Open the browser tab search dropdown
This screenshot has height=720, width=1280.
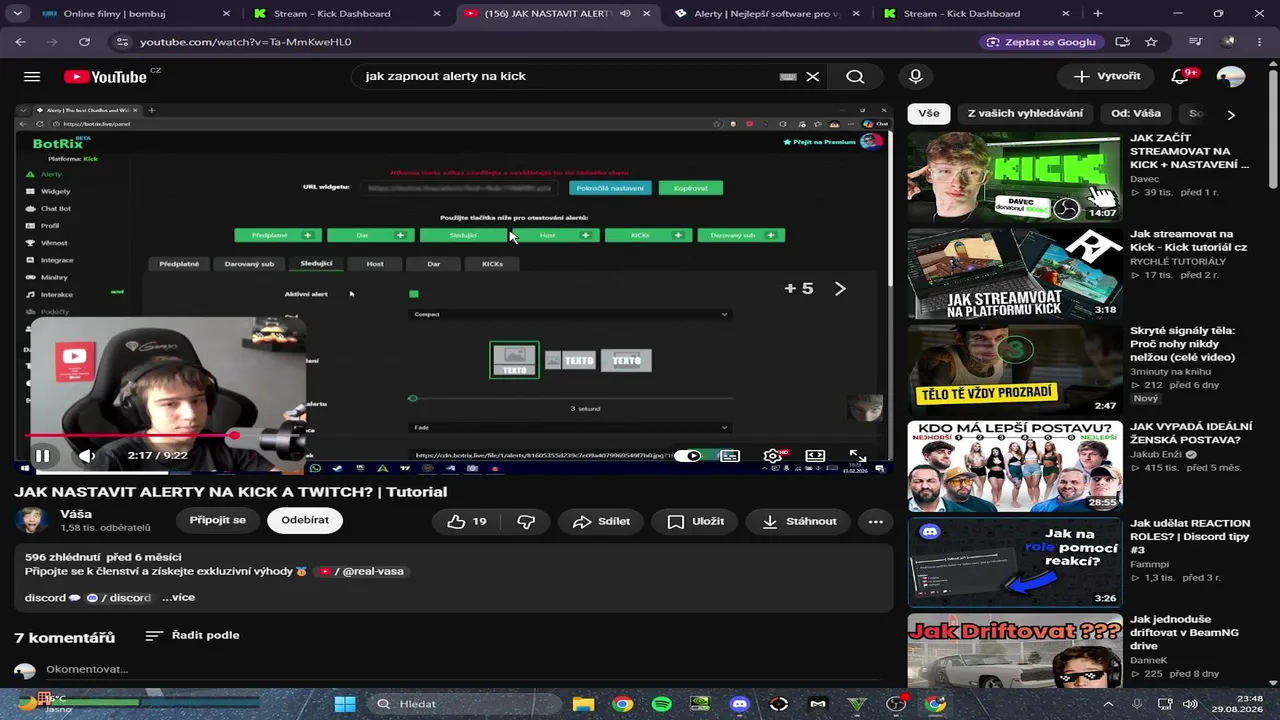[17, 14]
